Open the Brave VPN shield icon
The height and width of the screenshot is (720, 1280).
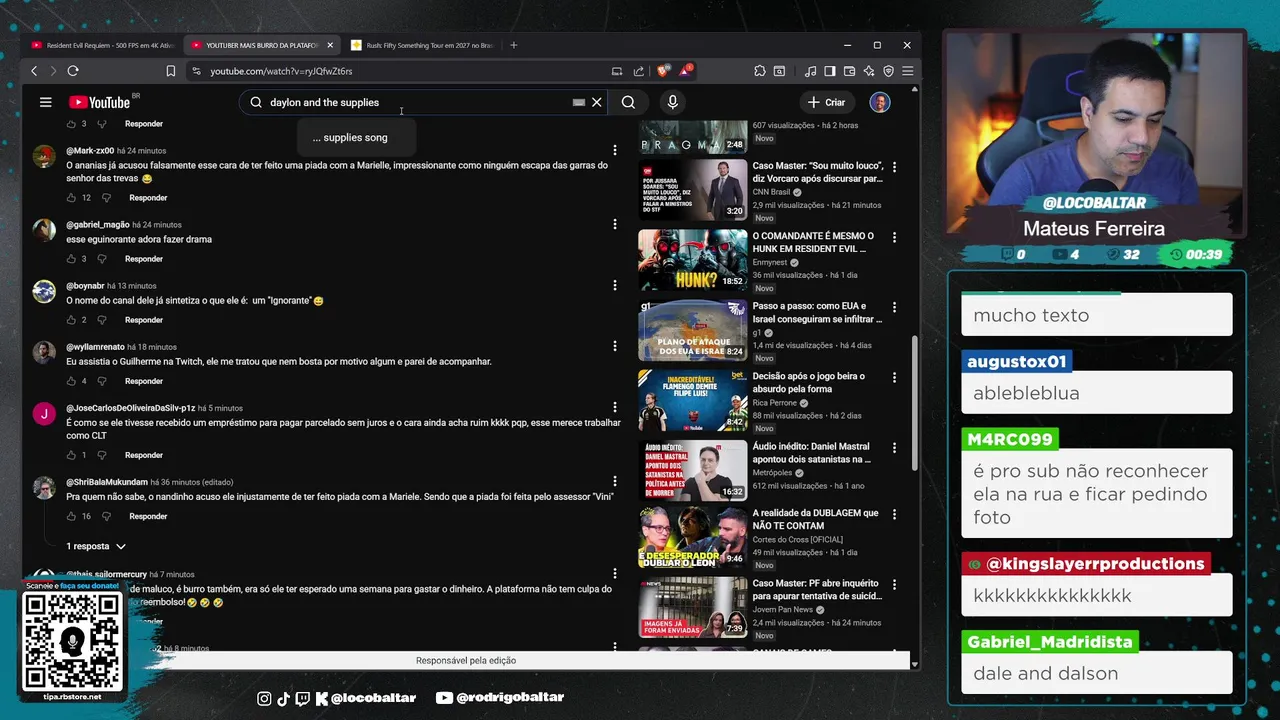pos(888,71)
